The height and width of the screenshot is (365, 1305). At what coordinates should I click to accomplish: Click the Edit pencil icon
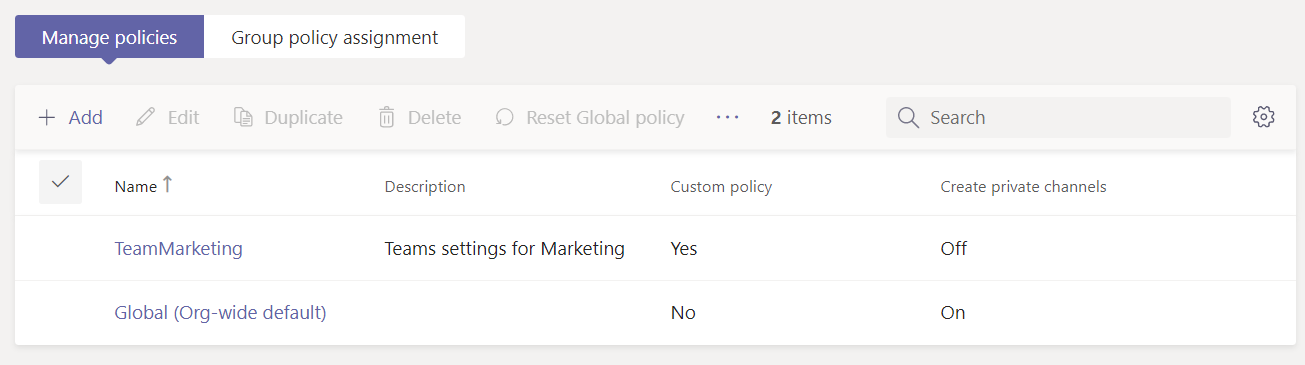coord(146,117)
